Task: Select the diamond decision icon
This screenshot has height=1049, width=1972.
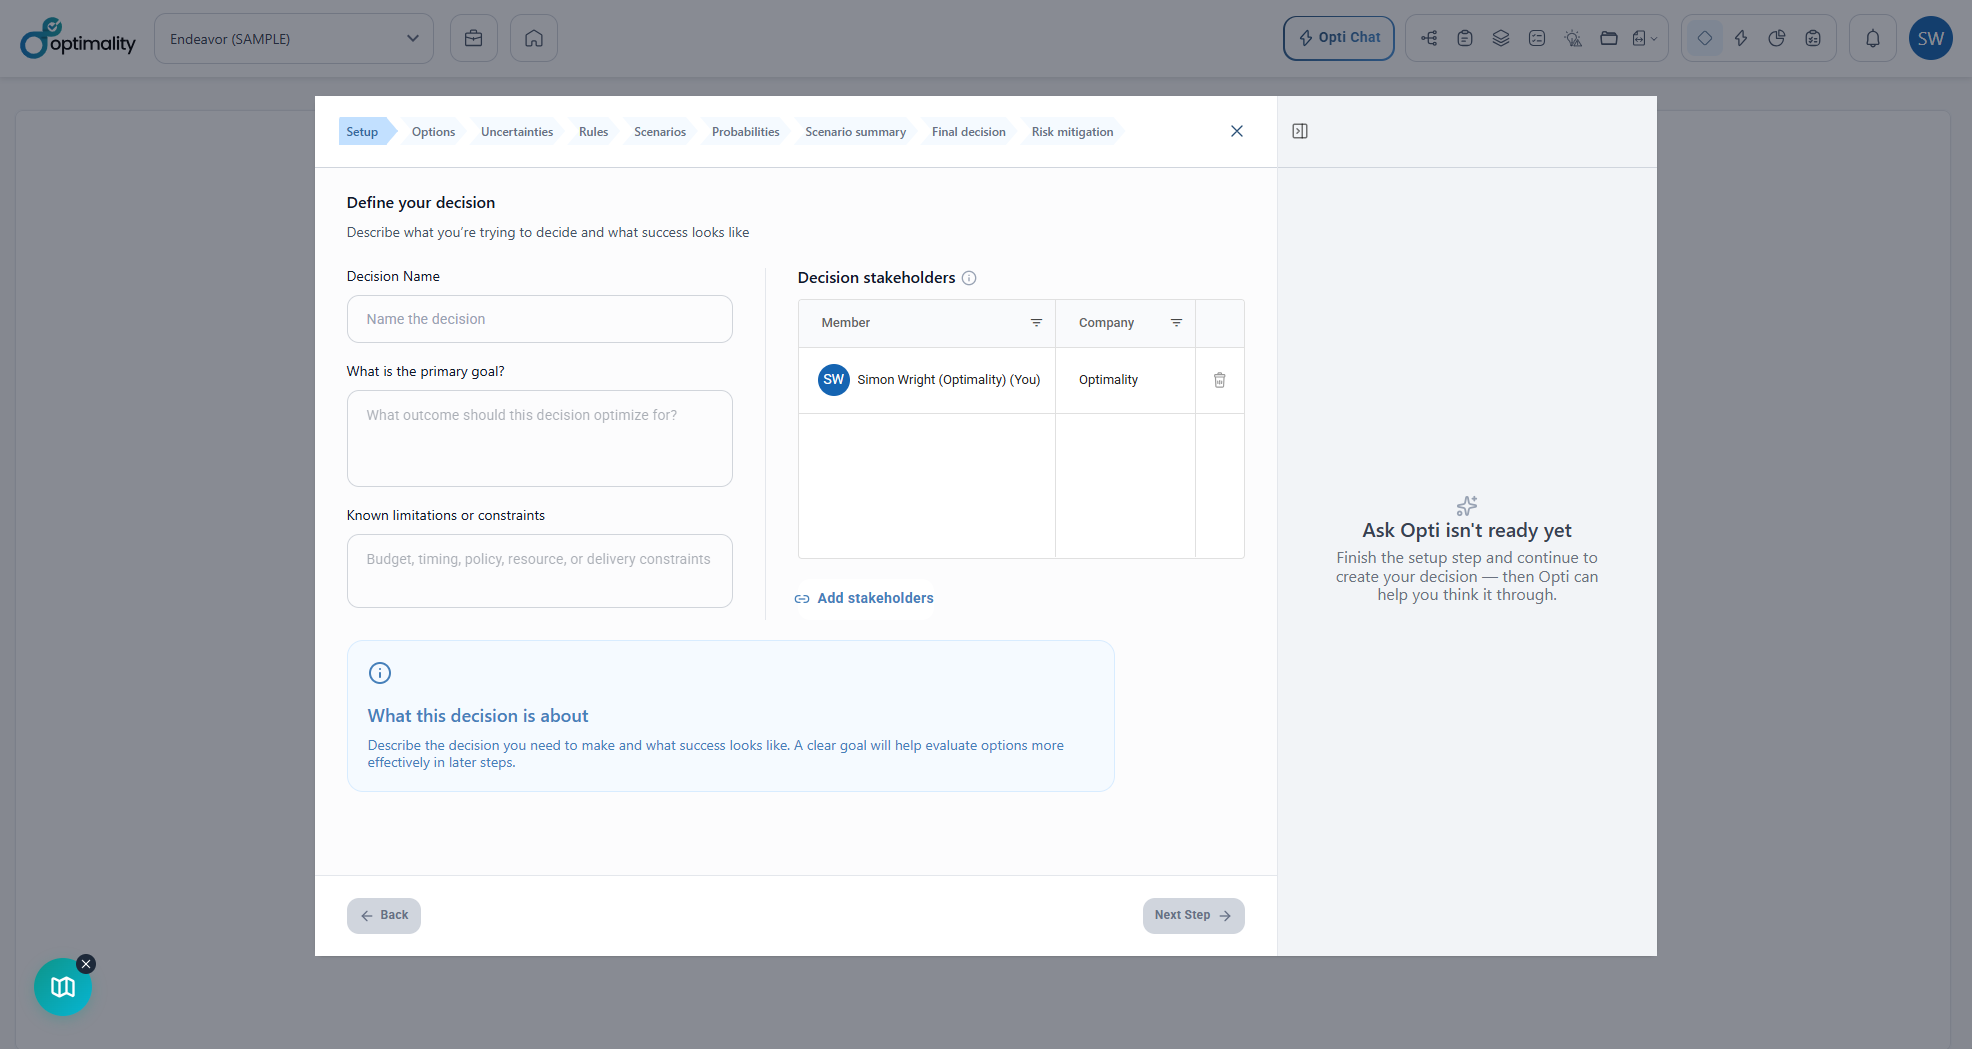Action: [x=1705, y=38]
